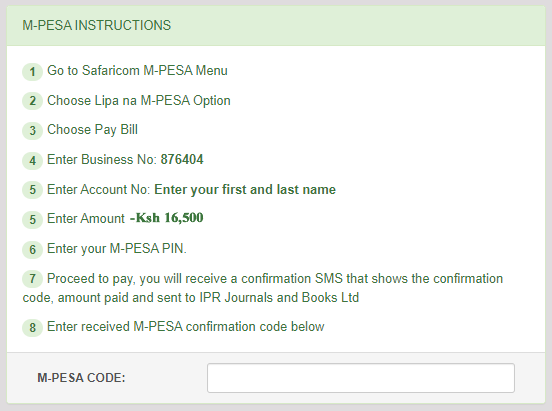Click the Choose Pay Bill text
The height and width of the screenshot is (411, 552).
point(92,130)
